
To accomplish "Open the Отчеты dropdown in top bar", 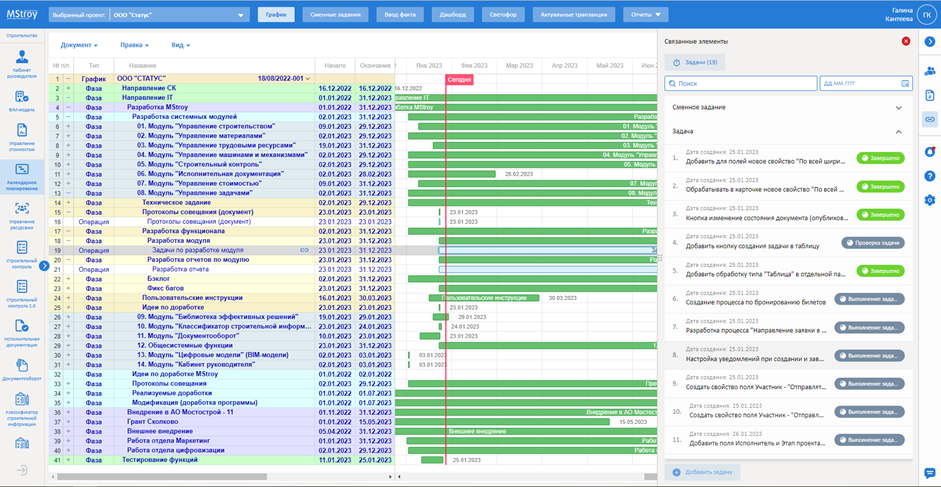I will click(x=649, y=15).
